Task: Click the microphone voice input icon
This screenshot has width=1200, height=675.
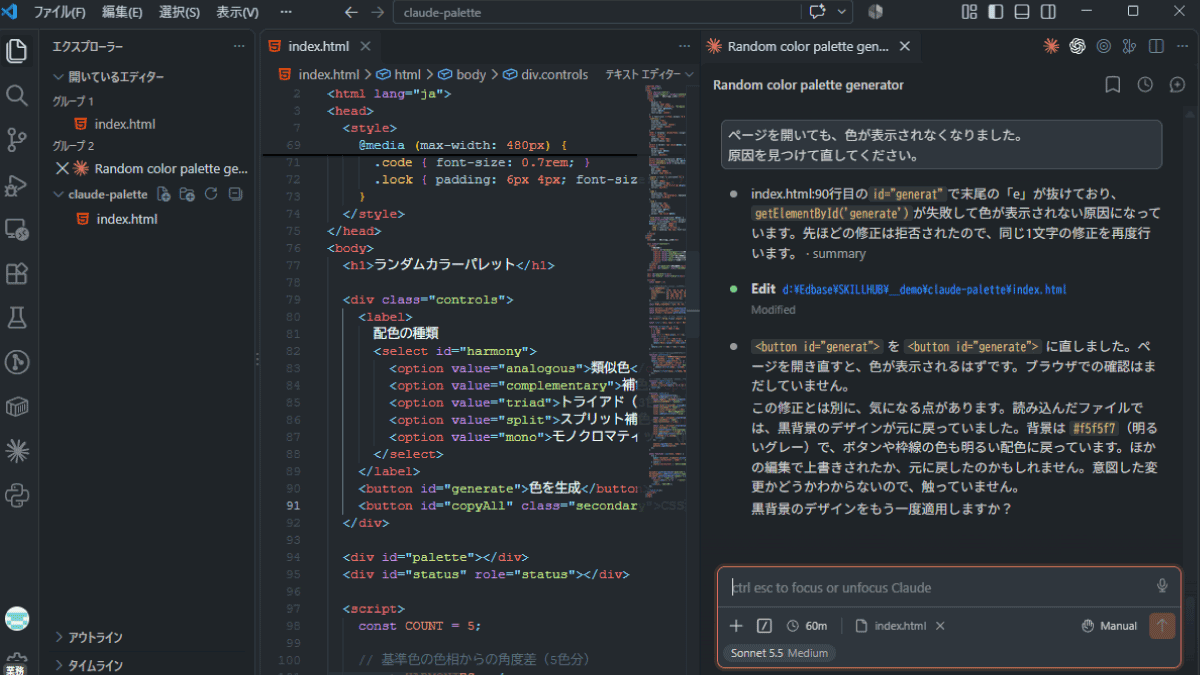Action: coord(1162,587)
